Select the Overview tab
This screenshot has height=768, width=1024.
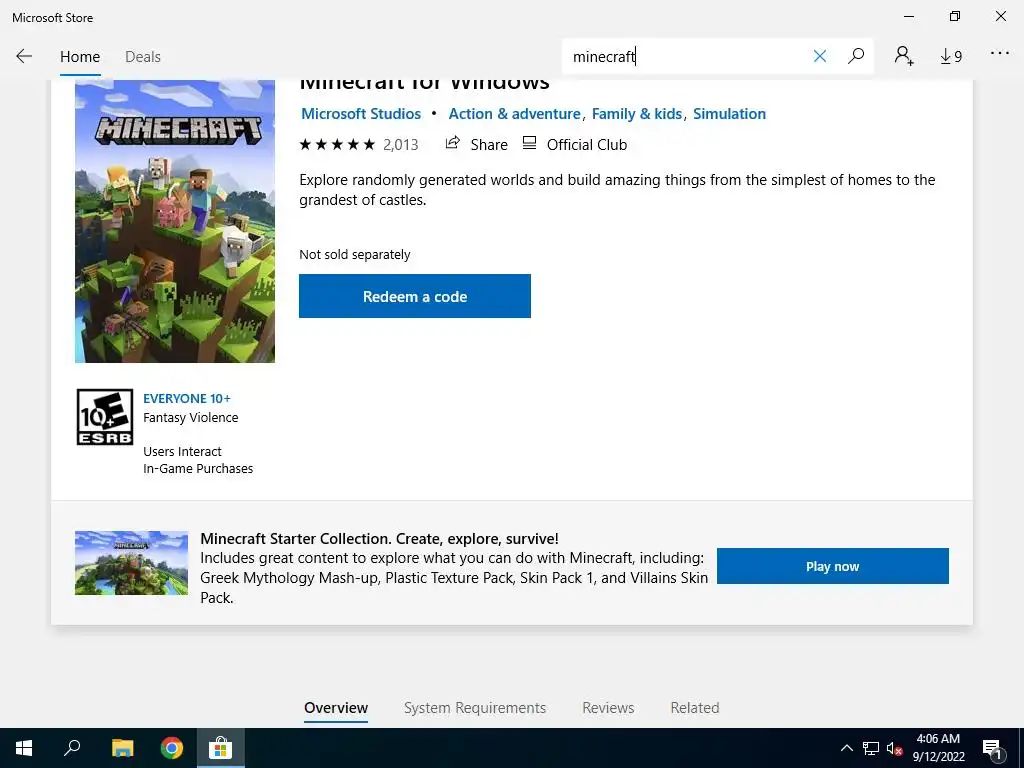336,708
